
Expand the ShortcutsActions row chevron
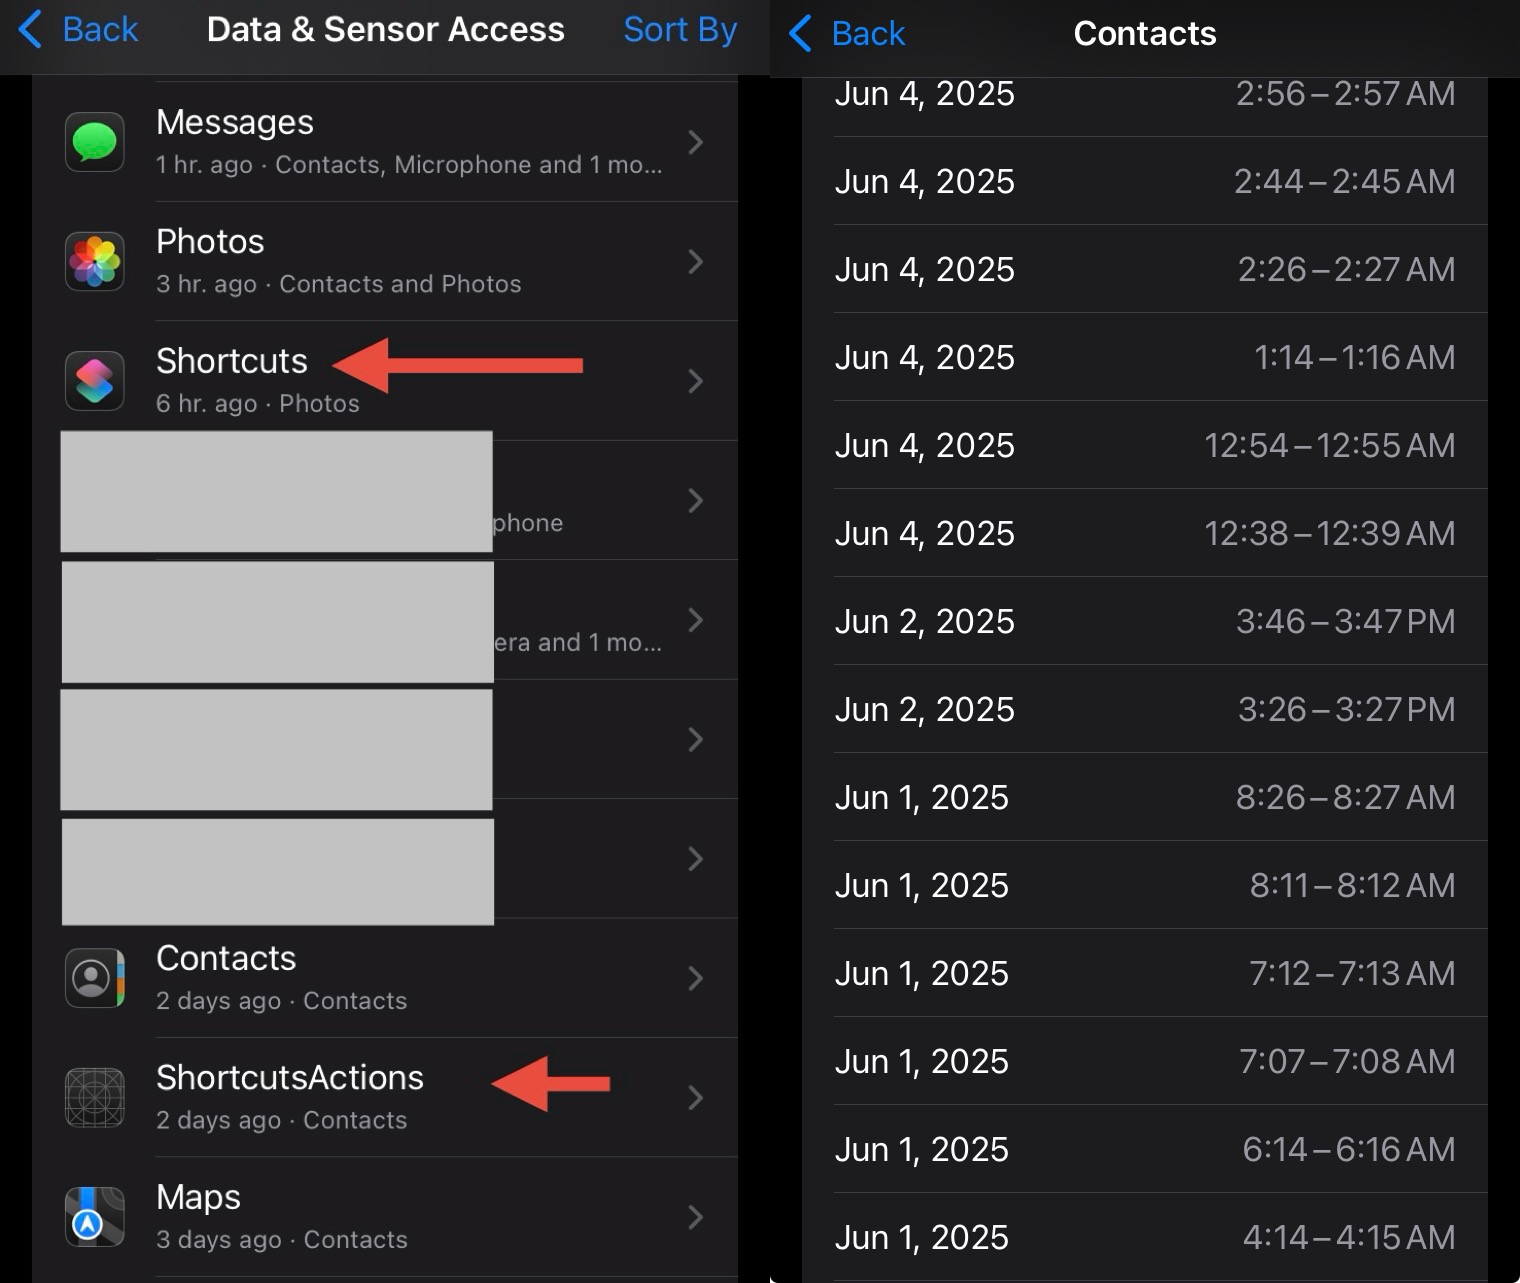[696, 1097]
